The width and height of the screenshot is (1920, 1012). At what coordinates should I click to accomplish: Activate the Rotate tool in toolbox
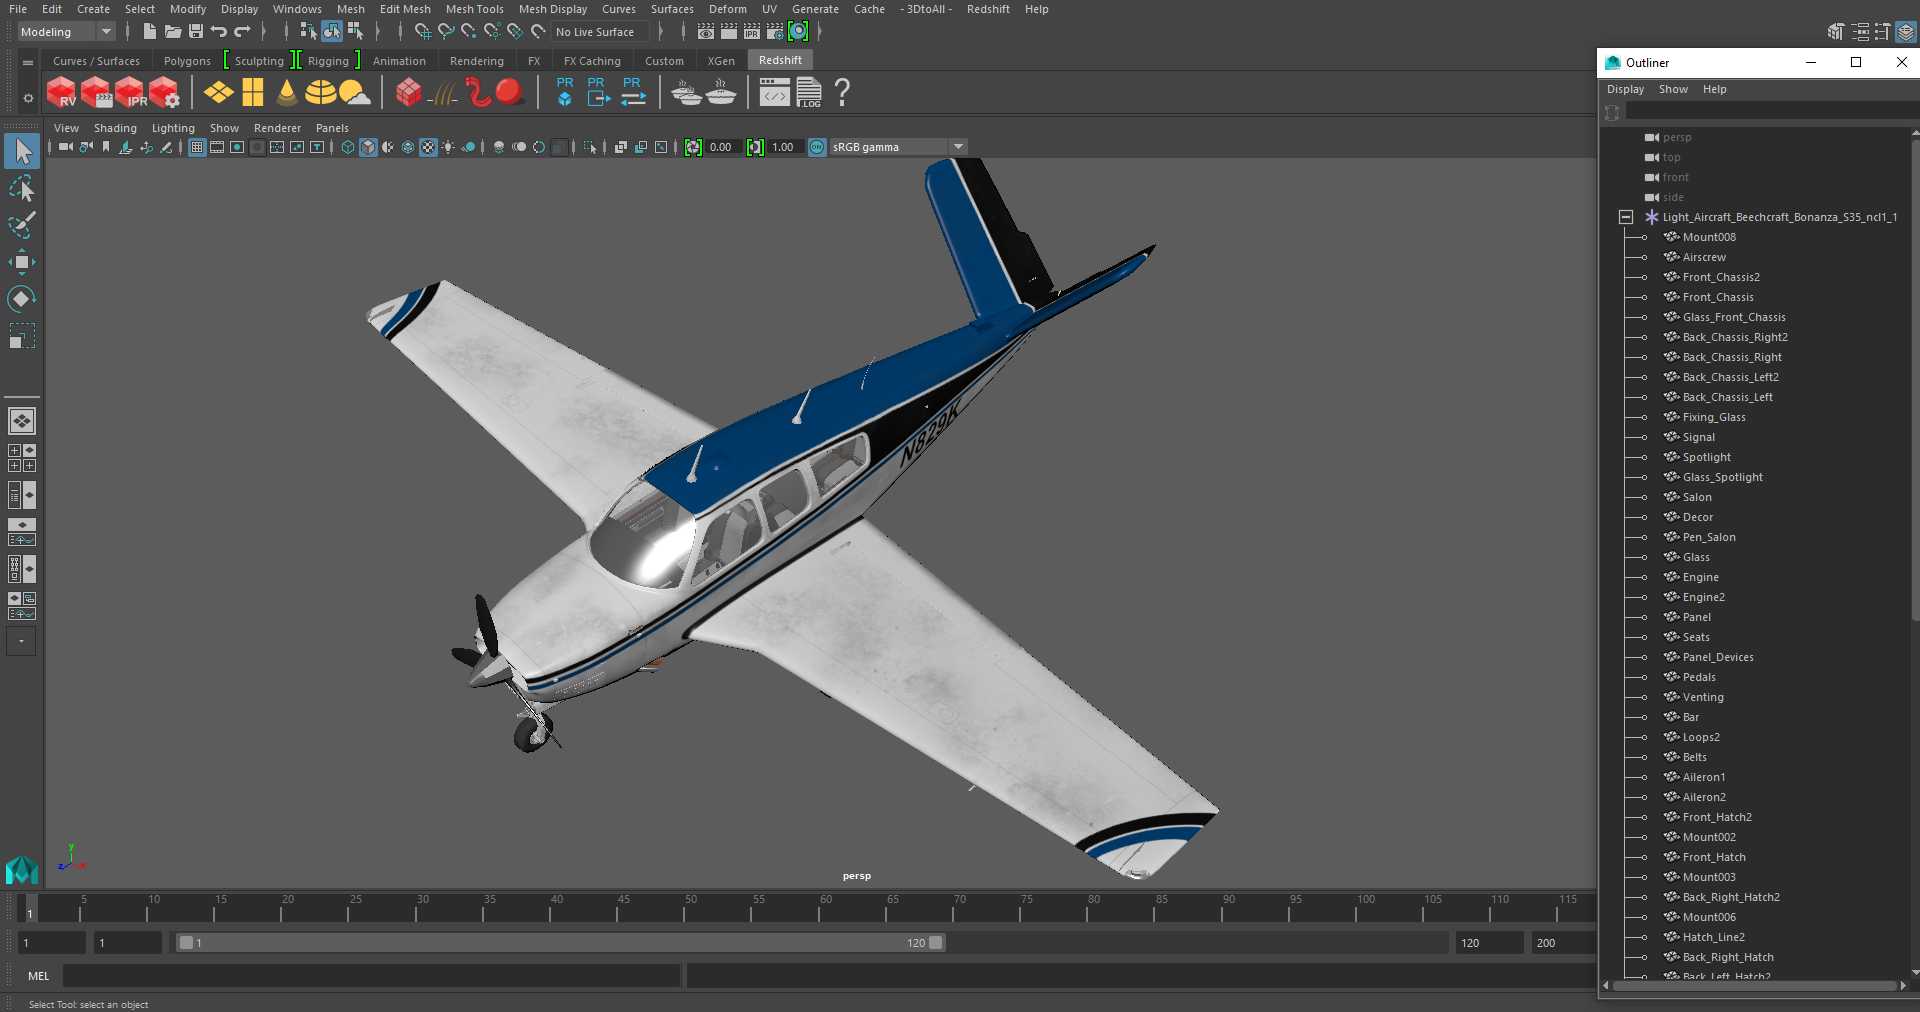tap(22, 299)
